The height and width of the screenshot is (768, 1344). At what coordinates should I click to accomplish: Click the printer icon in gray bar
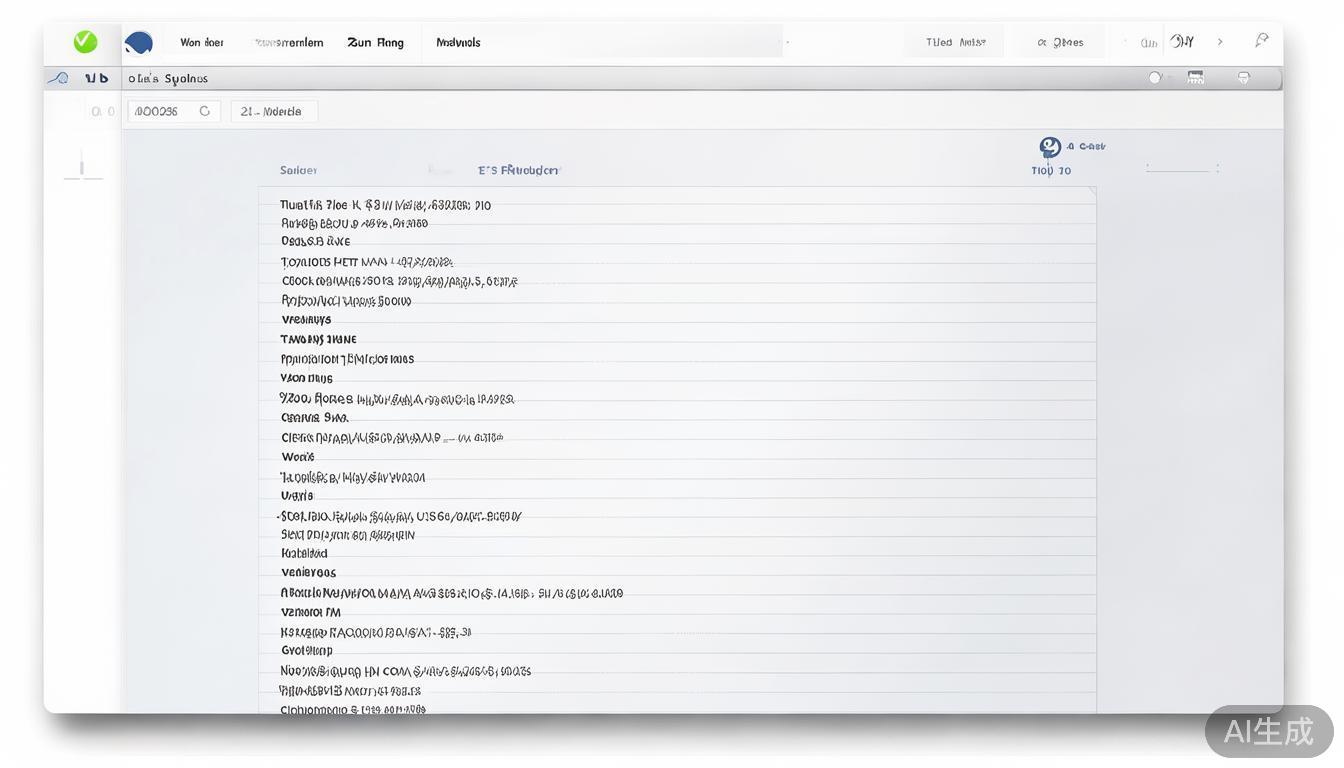point(1244,78)
